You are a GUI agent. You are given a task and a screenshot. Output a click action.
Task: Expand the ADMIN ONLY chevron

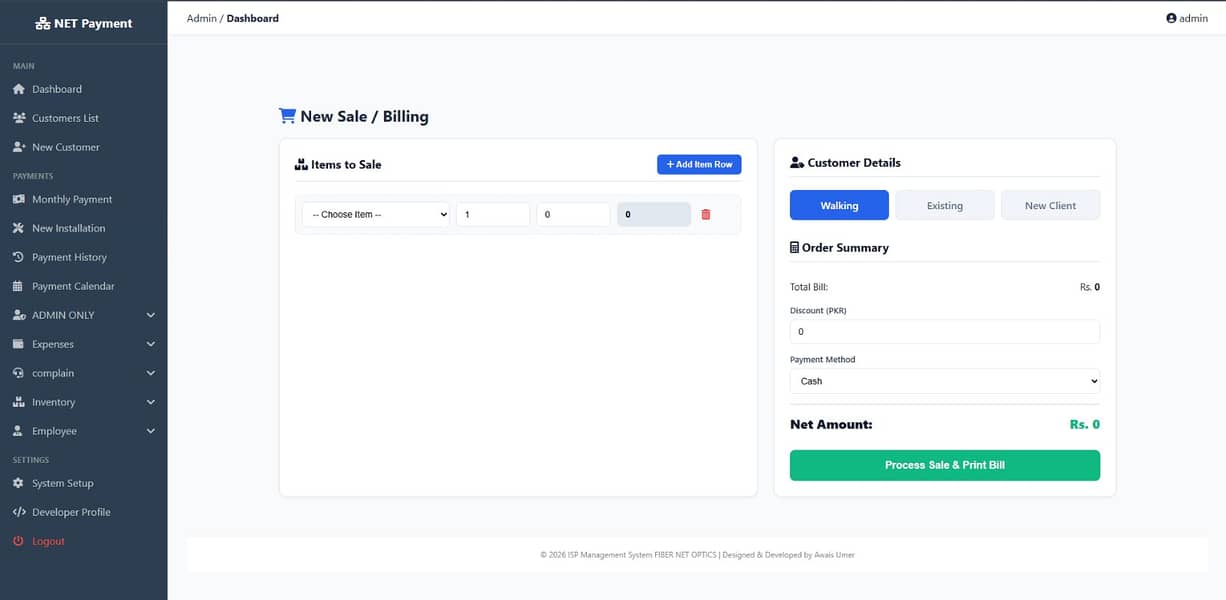[x=151, y=315]
